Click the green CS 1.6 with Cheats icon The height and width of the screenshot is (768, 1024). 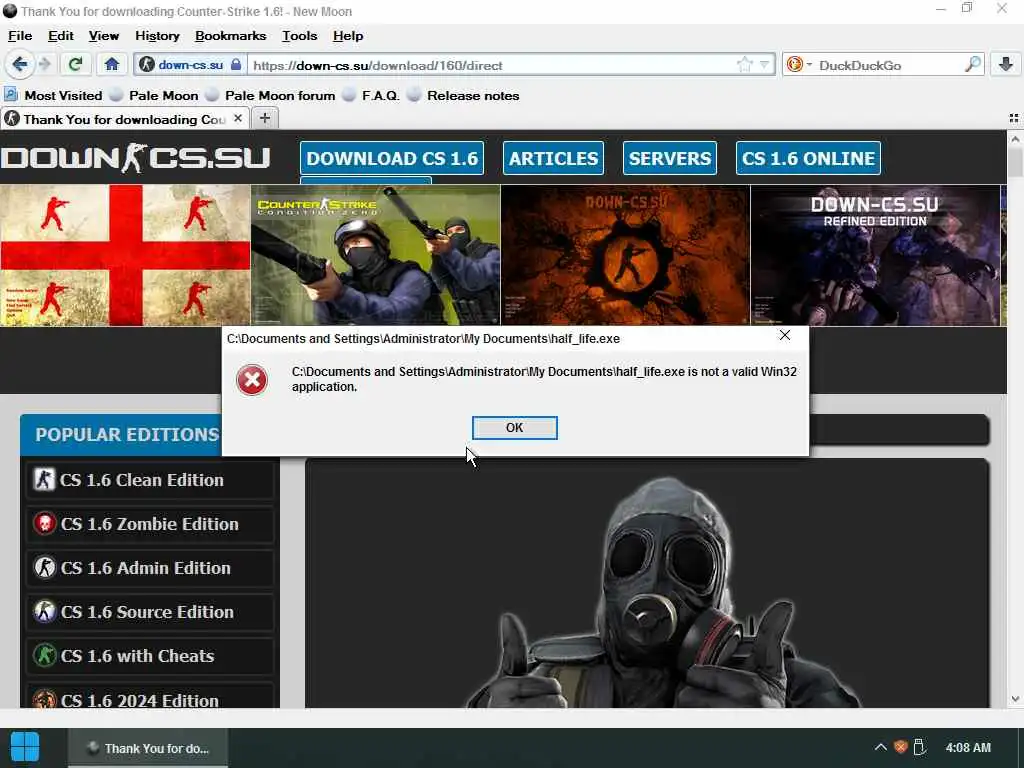(x=44, y=655)
